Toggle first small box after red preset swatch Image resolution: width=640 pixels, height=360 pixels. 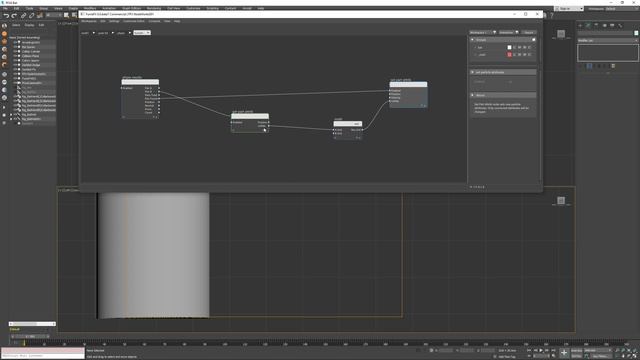pos(514,54)
